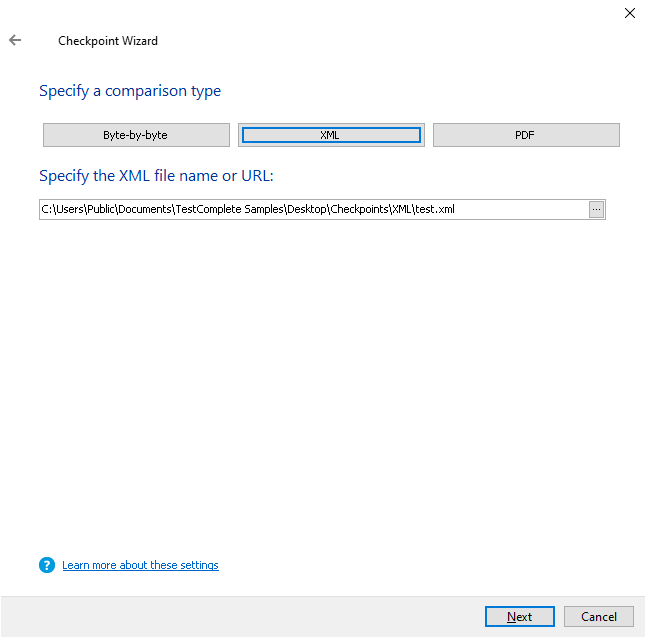The height and width of the screenshot is (638, 646).
Task: Click the 'Specify a comparison type' heading
Action: (x=130, y=91)
